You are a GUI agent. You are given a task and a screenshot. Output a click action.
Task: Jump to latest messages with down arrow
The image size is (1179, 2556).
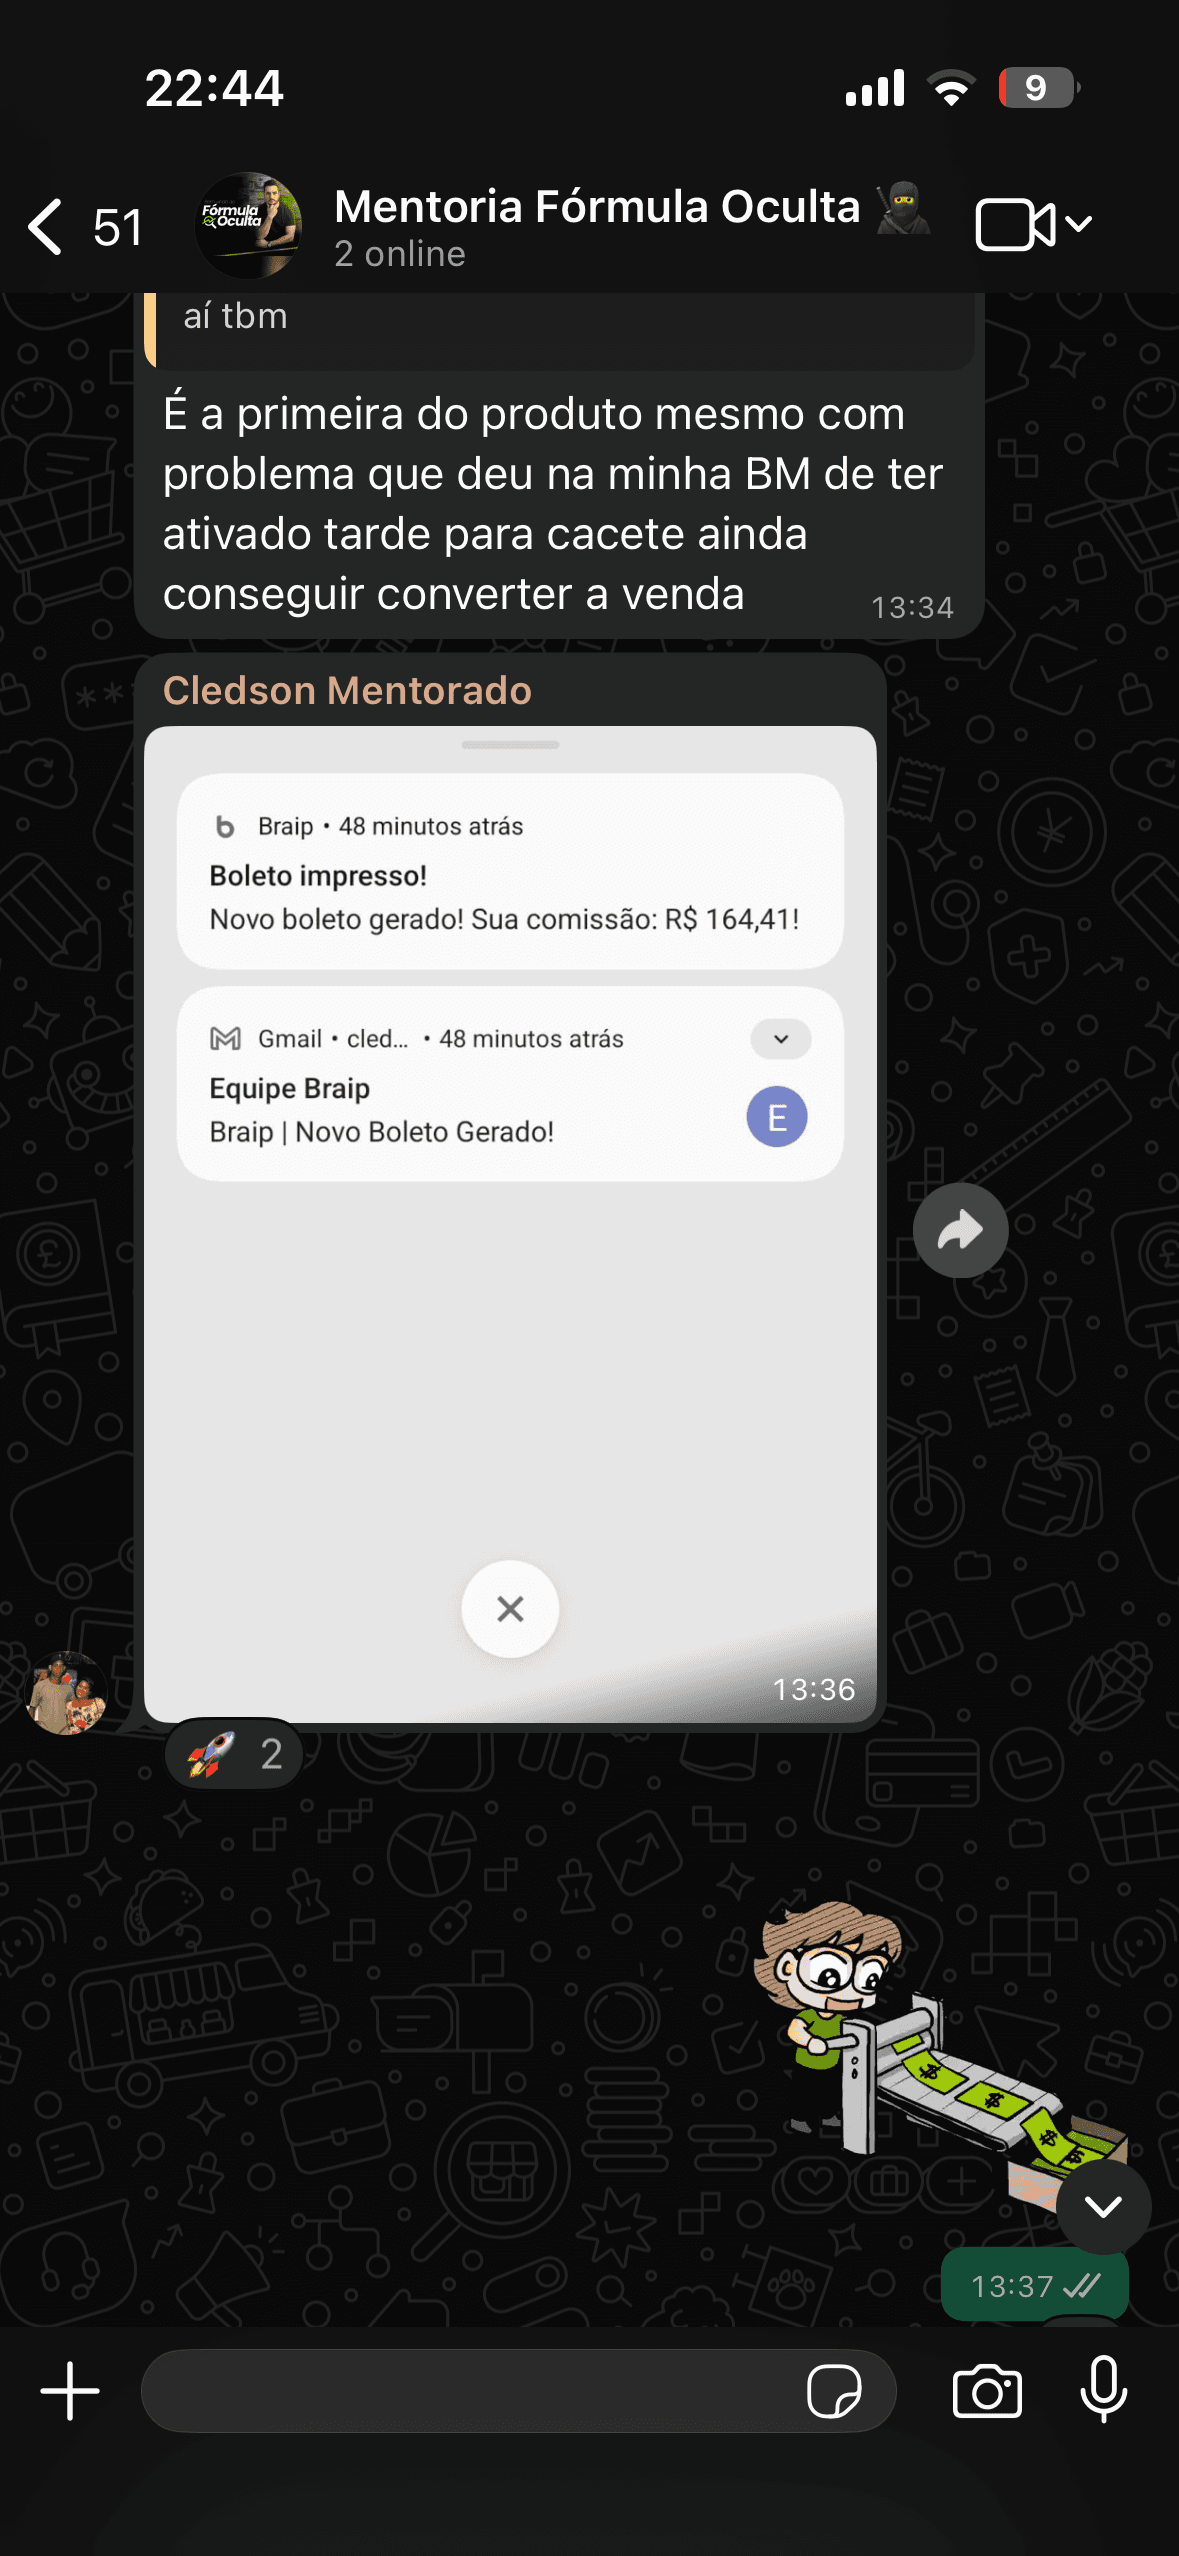point(1103,2206)
